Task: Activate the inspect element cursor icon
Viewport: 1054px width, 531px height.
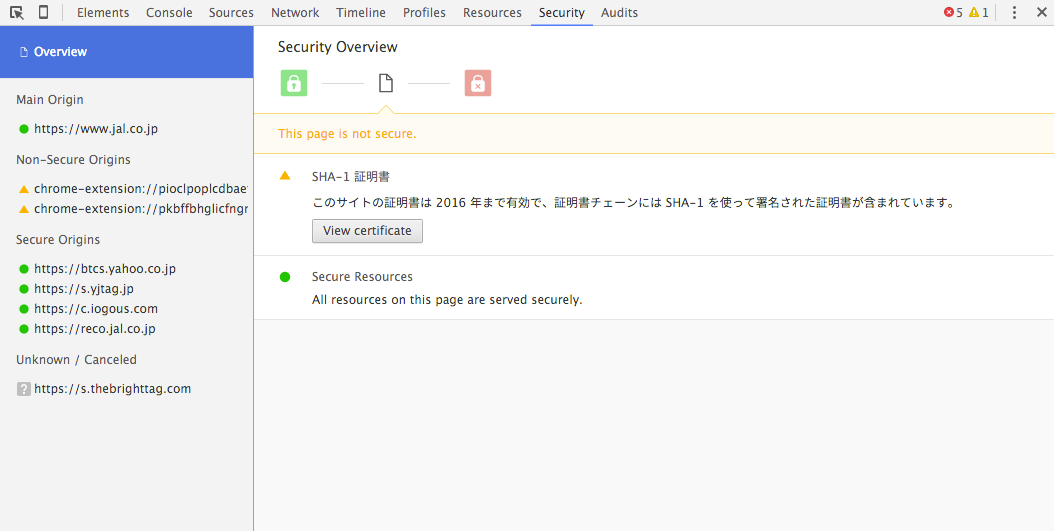Action: (17, 13)
